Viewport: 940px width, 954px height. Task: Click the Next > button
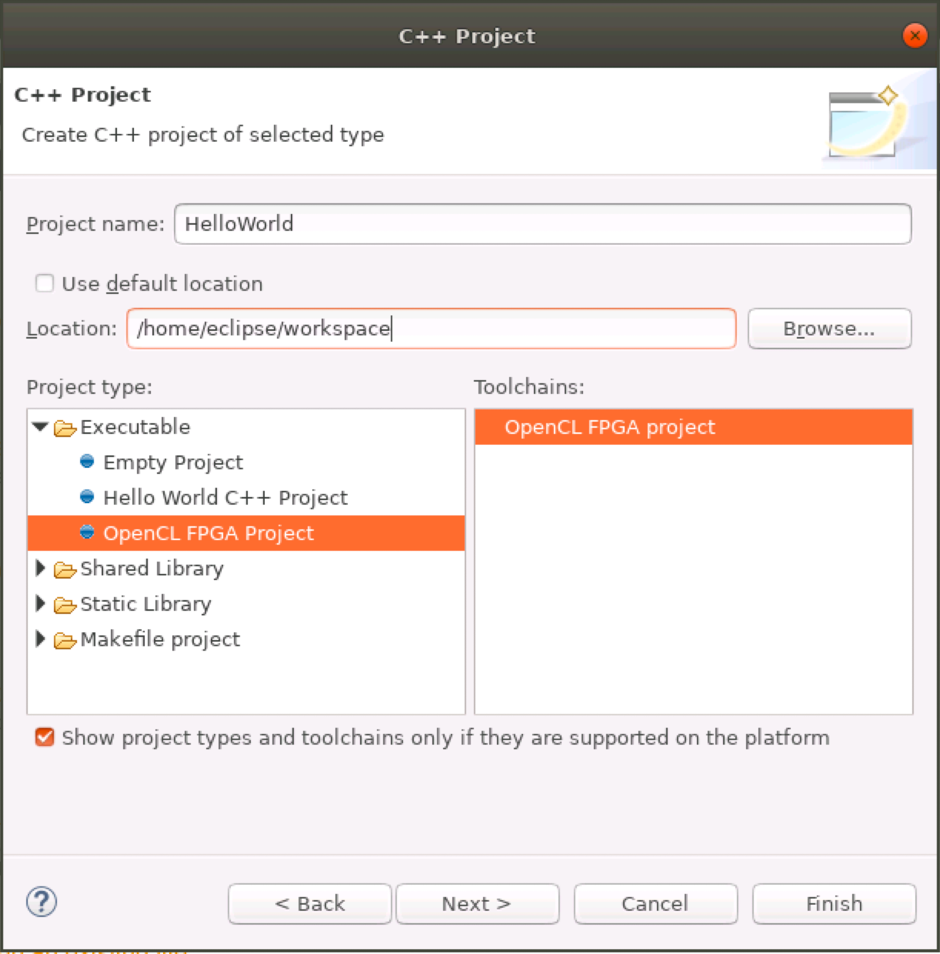coord(476,904)
